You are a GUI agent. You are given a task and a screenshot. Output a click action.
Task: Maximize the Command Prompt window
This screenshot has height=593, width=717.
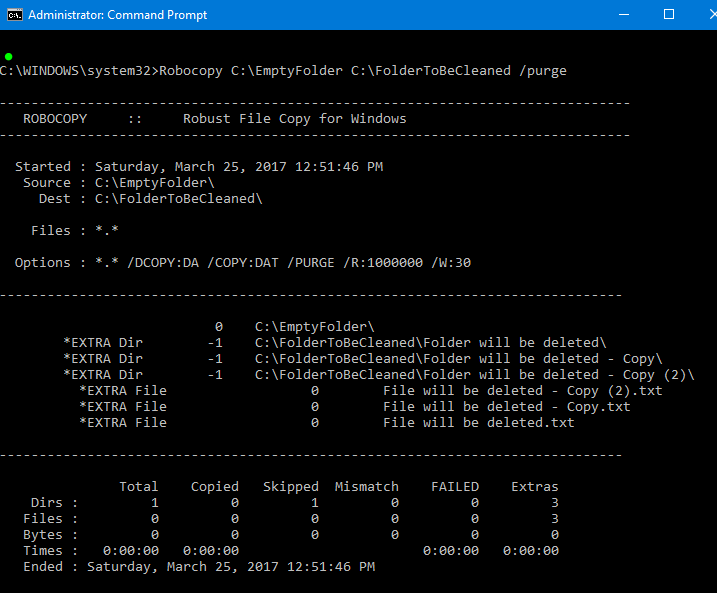click(669, 15)
